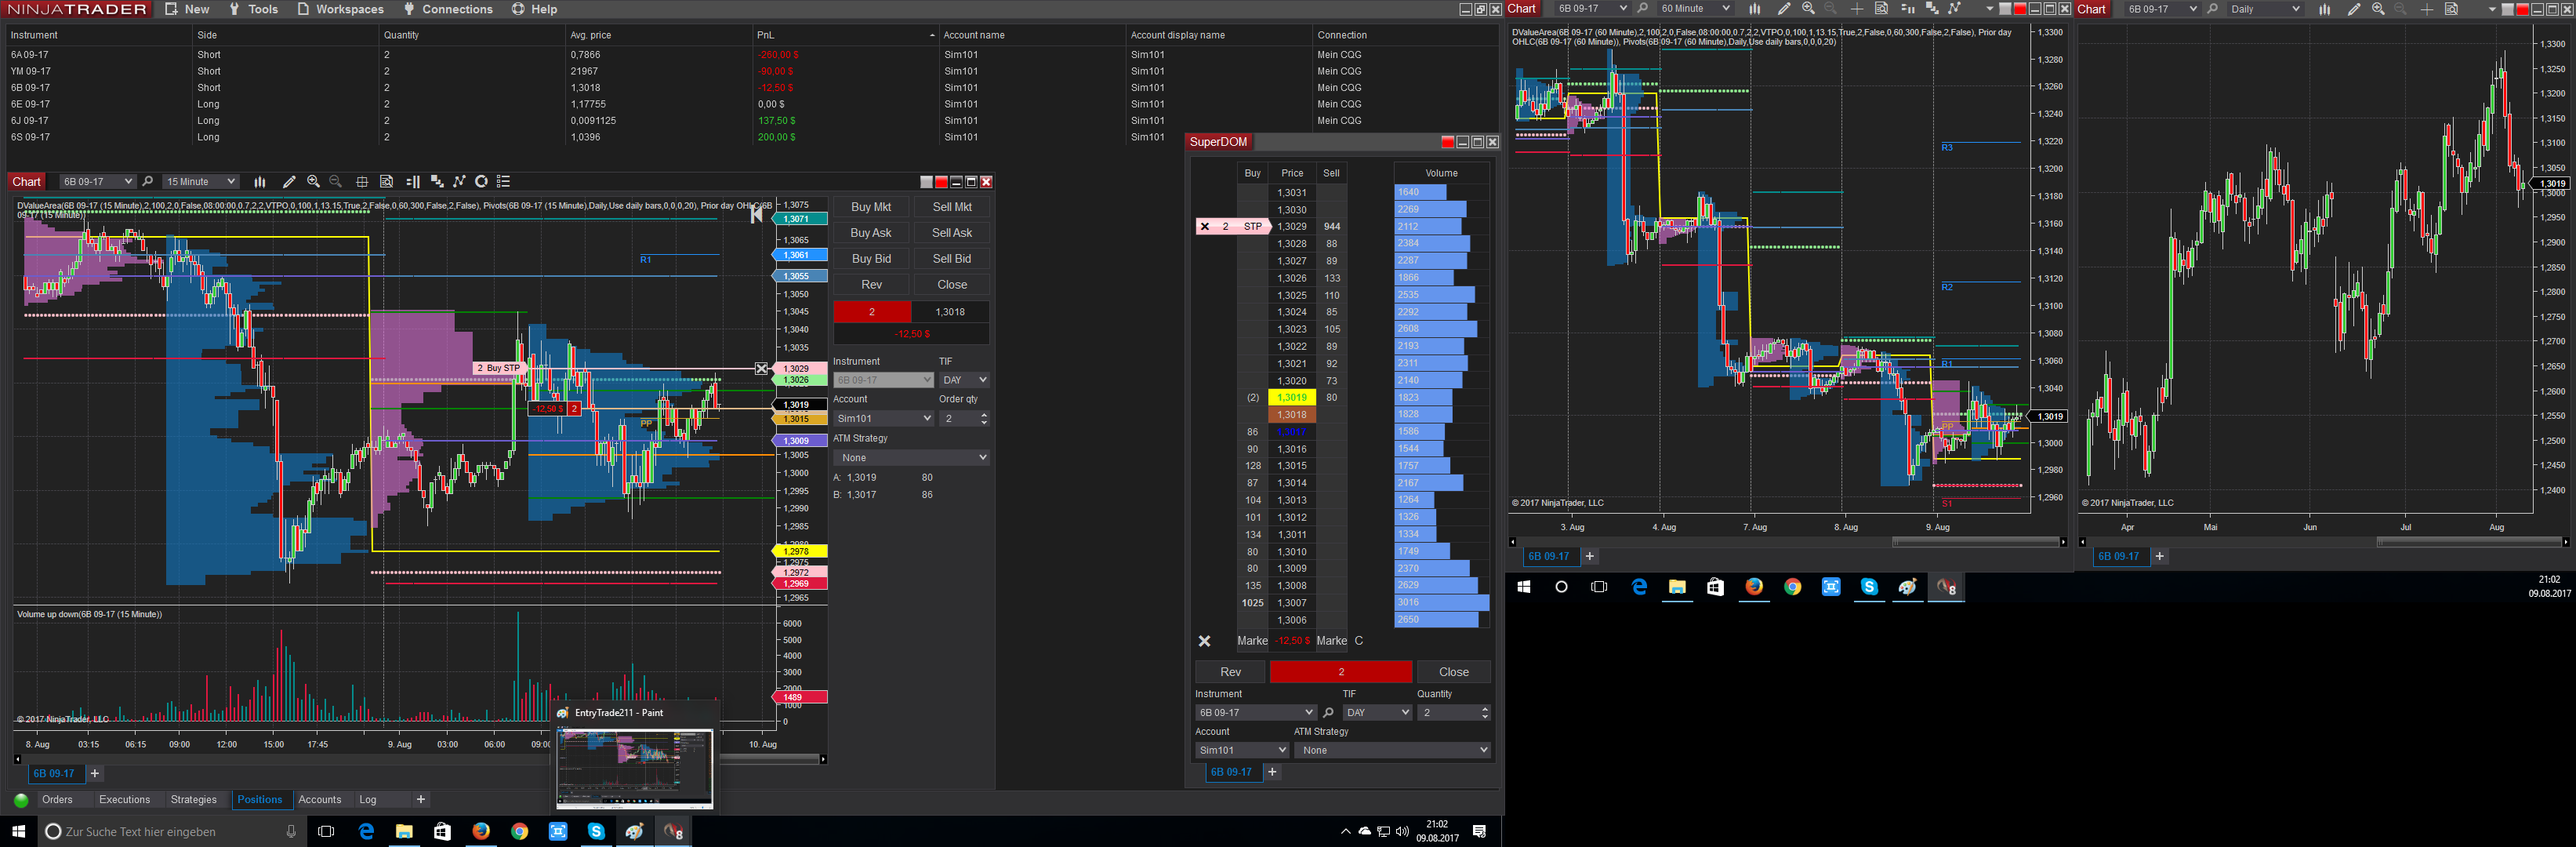Open indicators icon in 15 Minute chart toolbar
This screenshot has height=847, width=2576.
click(437, 182)
